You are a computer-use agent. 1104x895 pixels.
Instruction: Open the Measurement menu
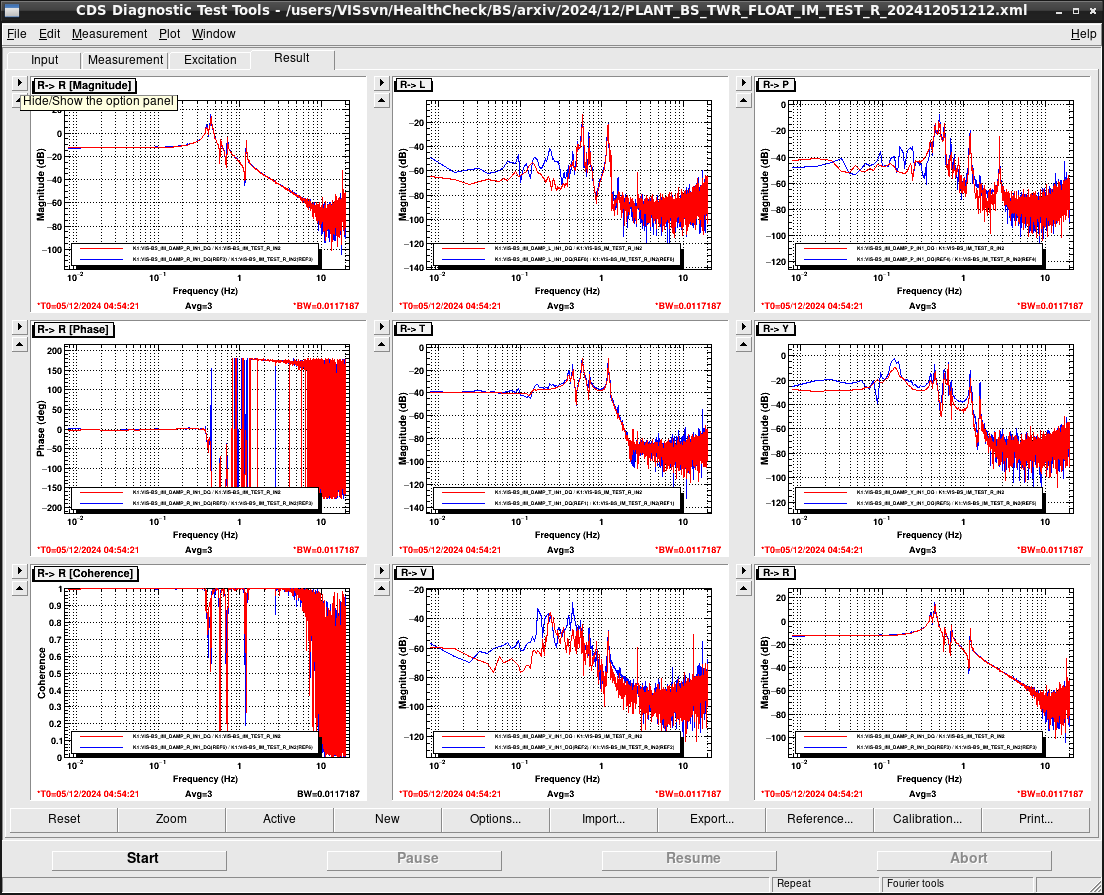click(109, 34)
